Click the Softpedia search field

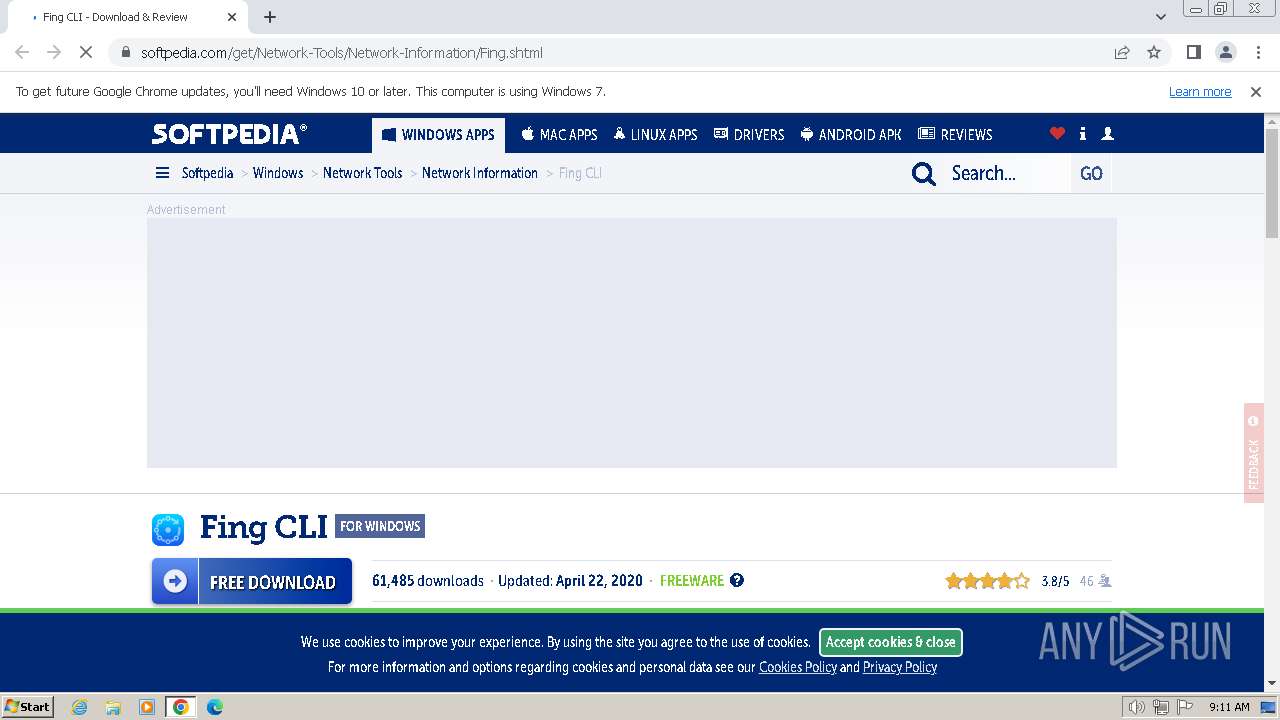tap(1005, 174)
